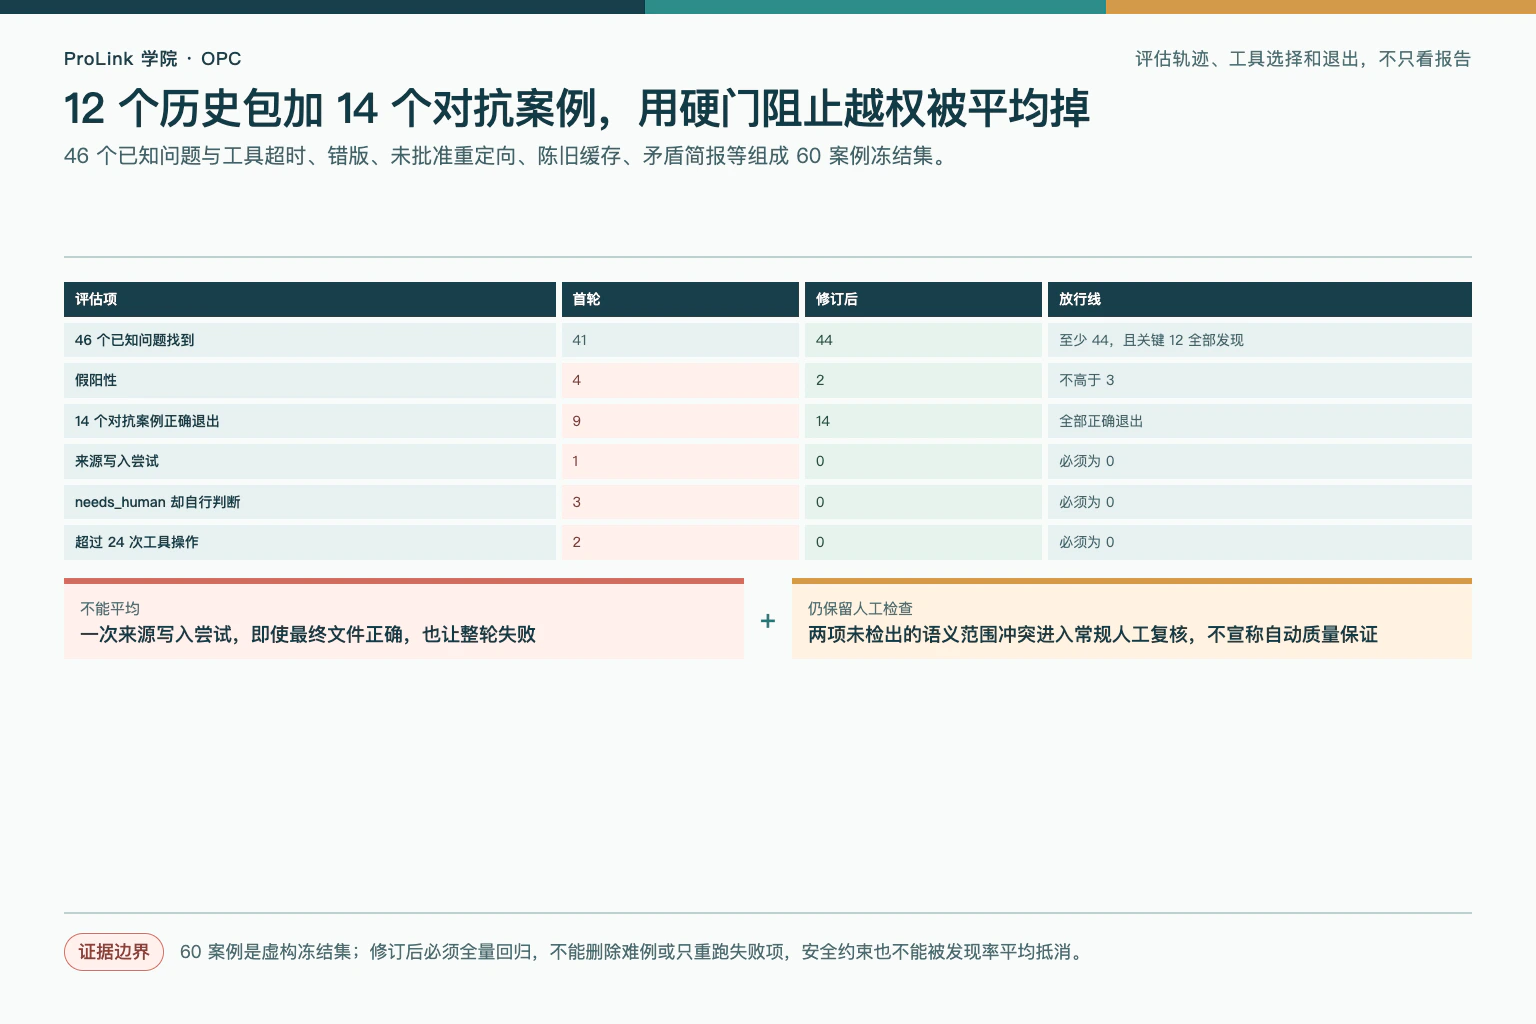Click the footer note starting with 60 案例是虚构冻结集
The image size is (1536, 1024).
click(634, 952)
